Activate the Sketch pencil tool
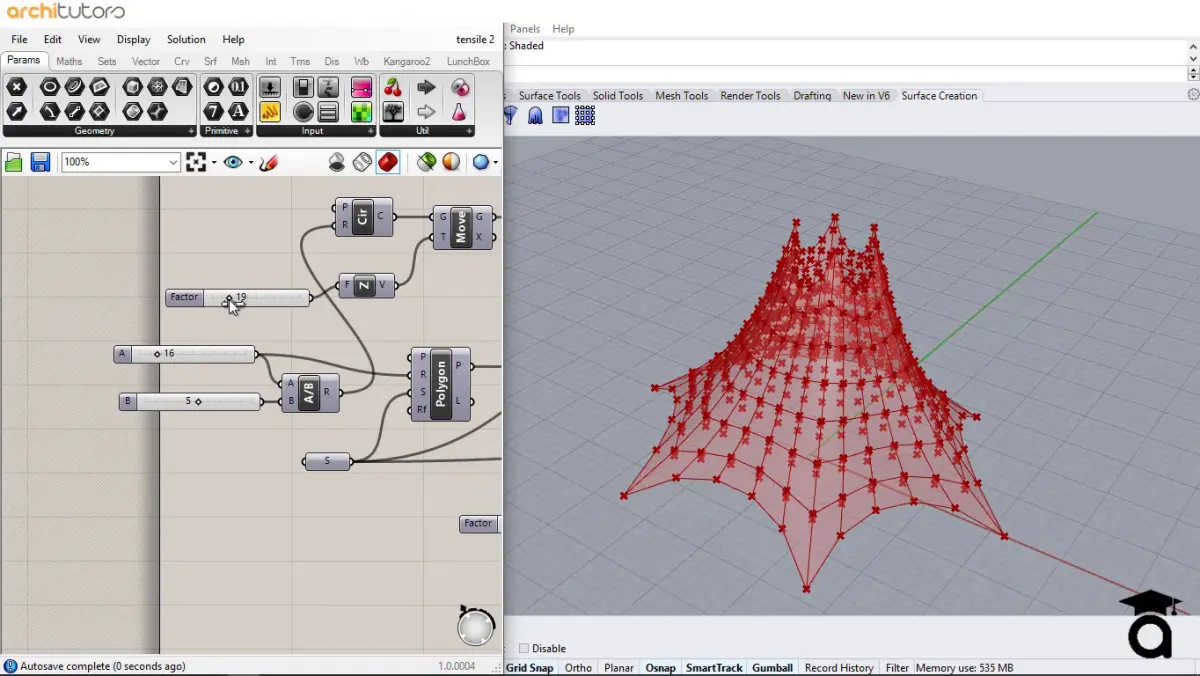The height and width of the screenshot is (676, 1200). point(267,162)
